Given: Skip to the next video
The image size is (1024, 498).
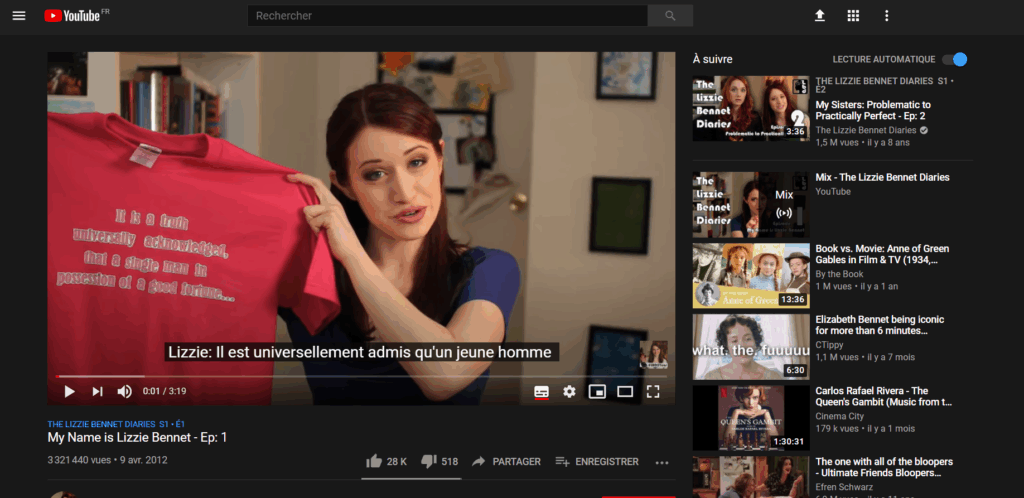Looking at the screenshot, I should [x=97, y=392].
